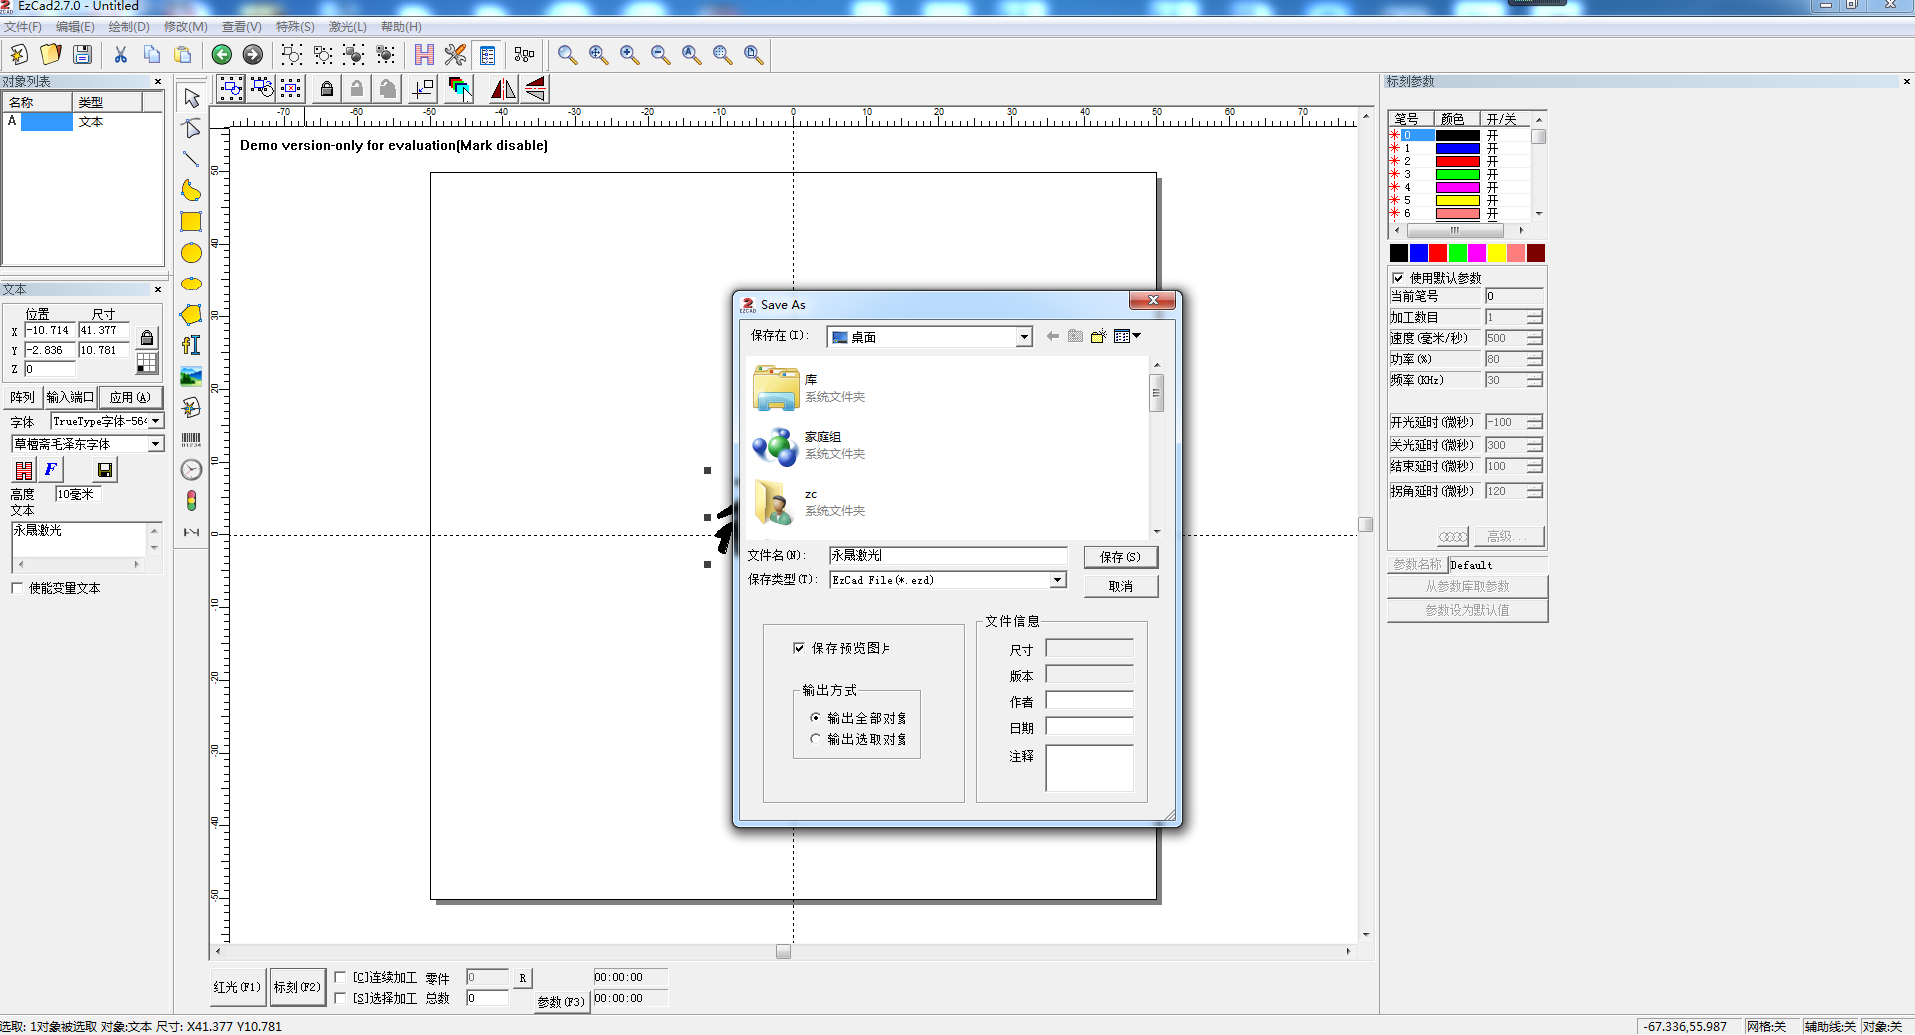
Task: Click the text tool in left toolbar
Action: (191, 345)
